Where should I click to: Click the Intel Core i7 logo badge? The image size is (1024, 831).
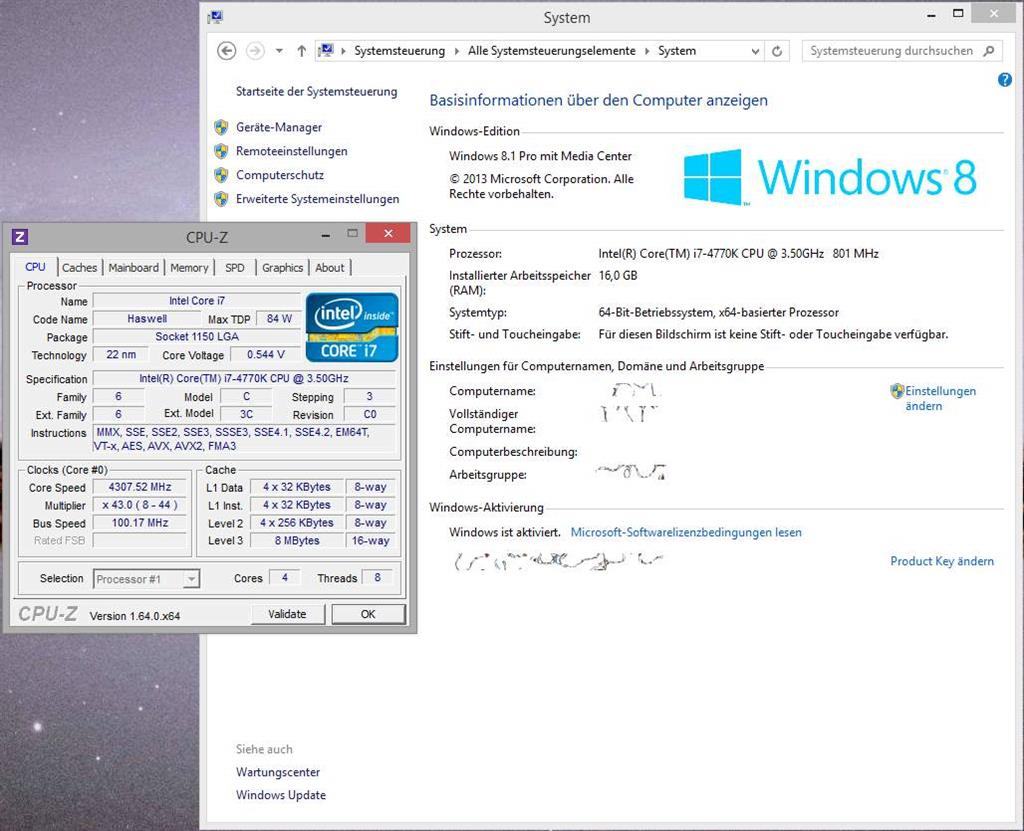[352, 327]
